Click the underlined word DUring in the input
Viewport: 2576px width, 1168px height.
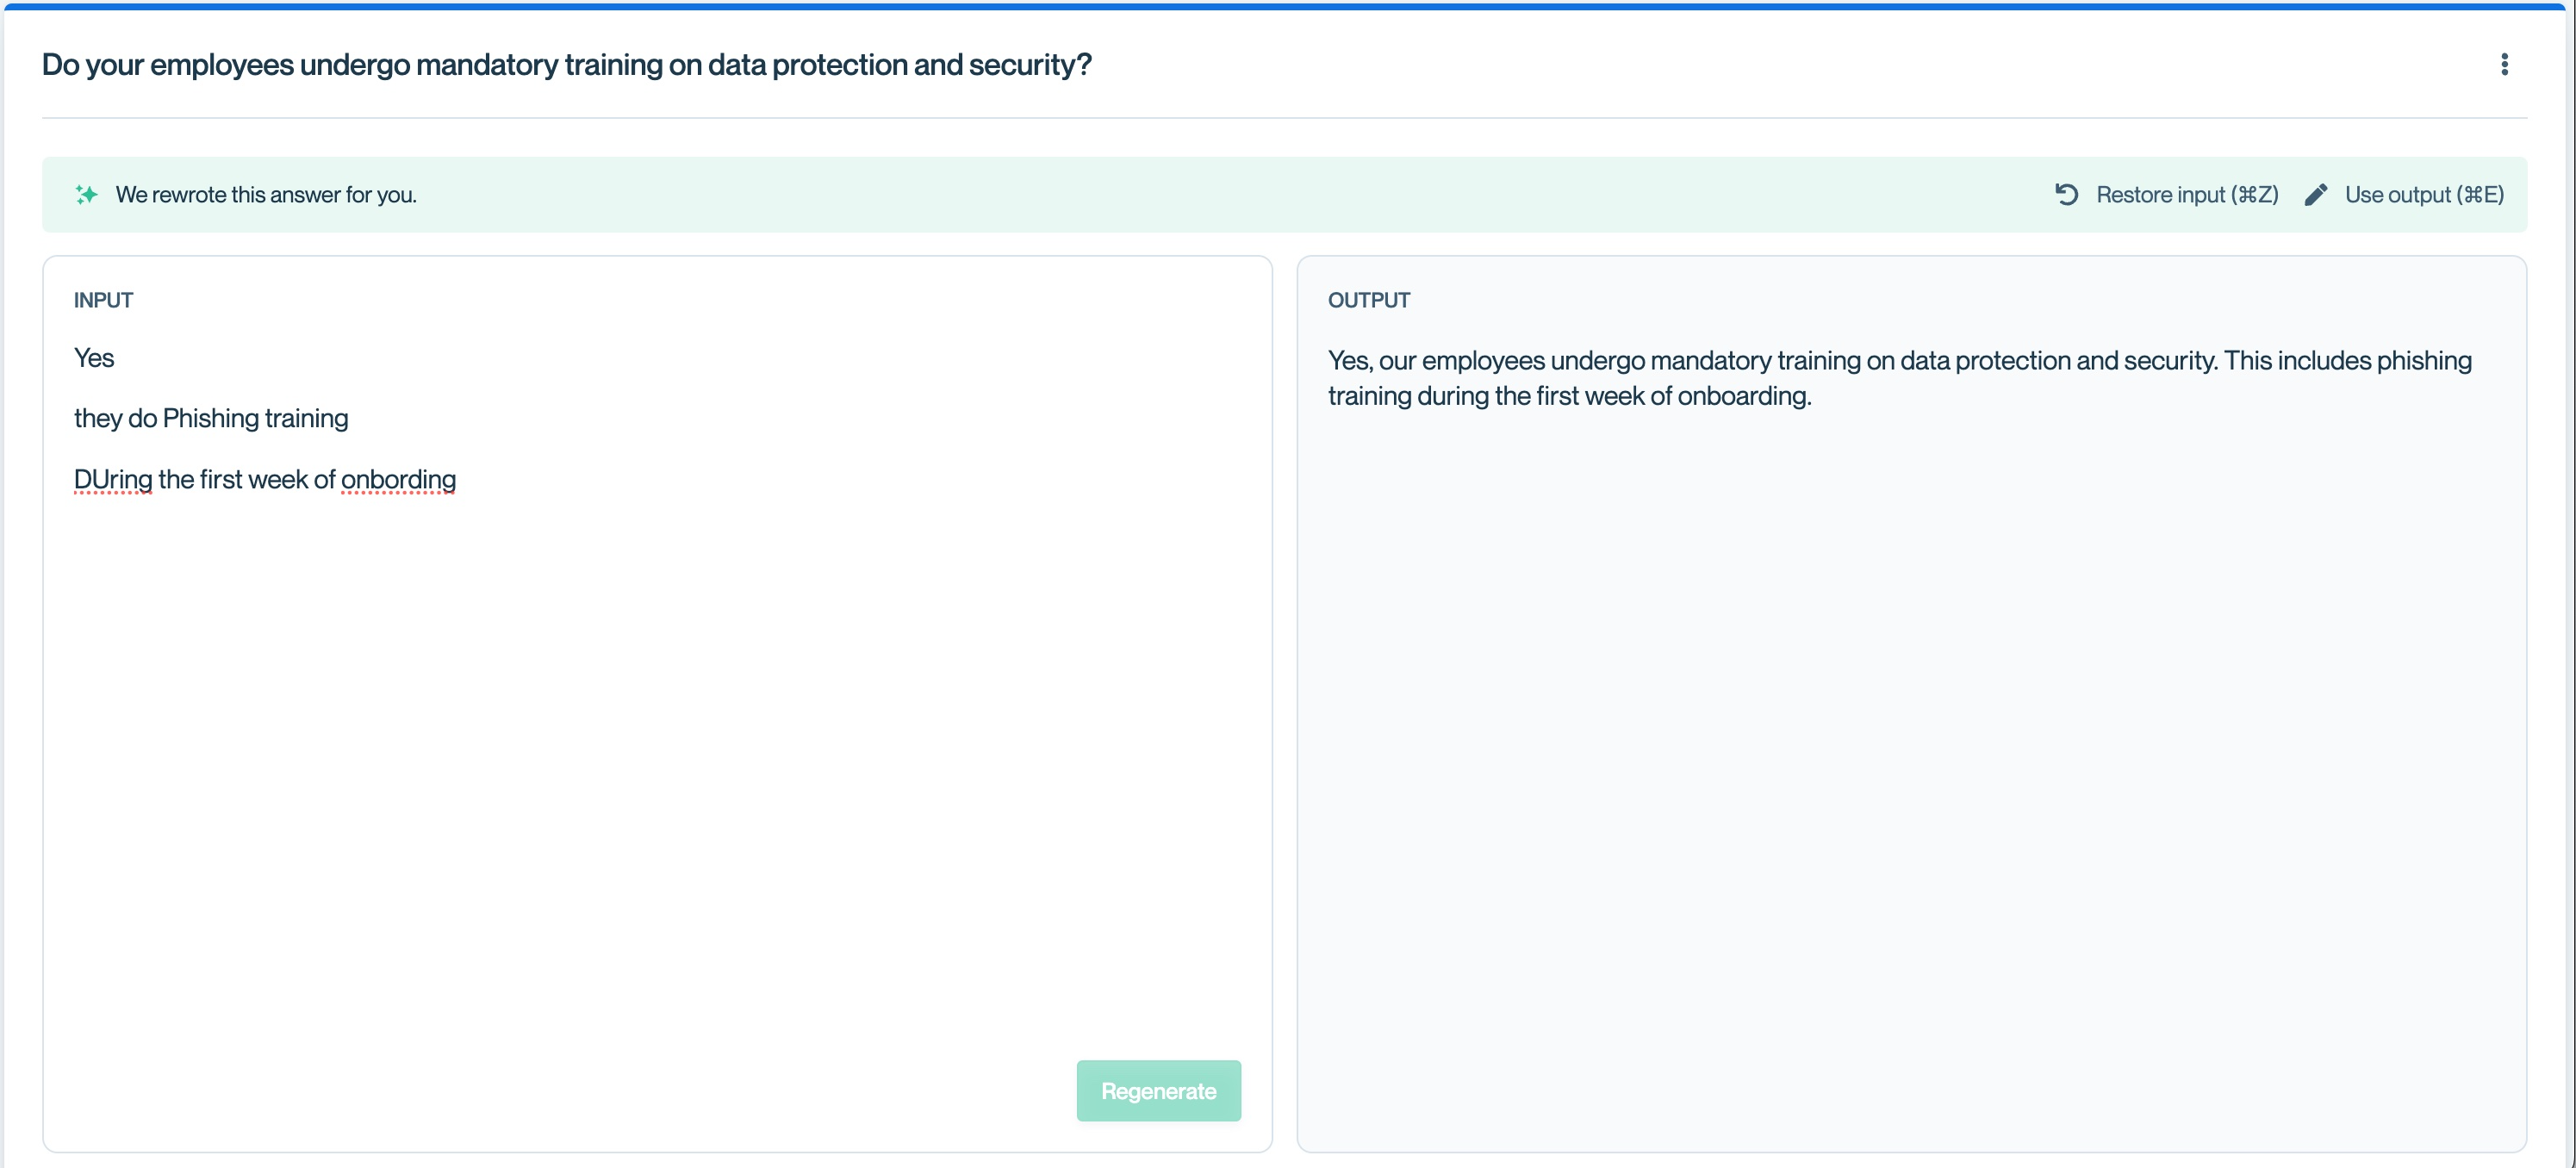click(113, 480)
